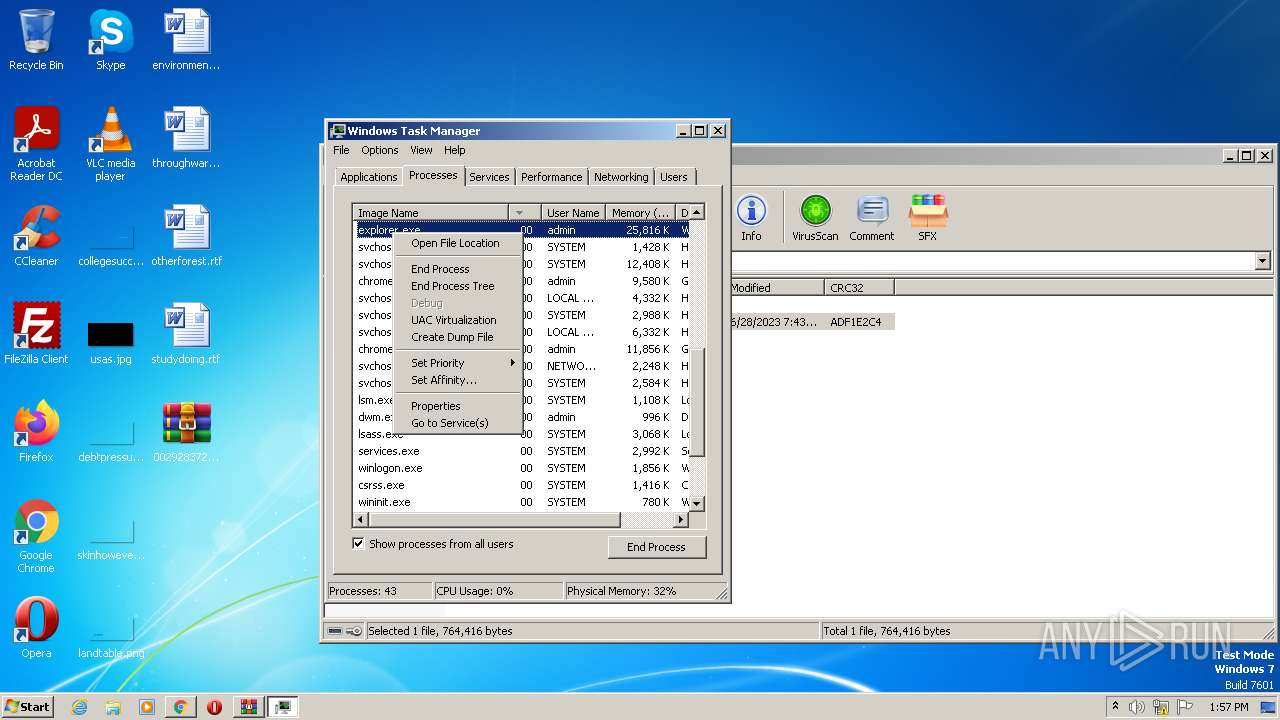The width and height of the screenshot is (1280, 720).
Task: Click the Modified column header in WinRAR
Action: pyautogui.click(x=775, y=287)
